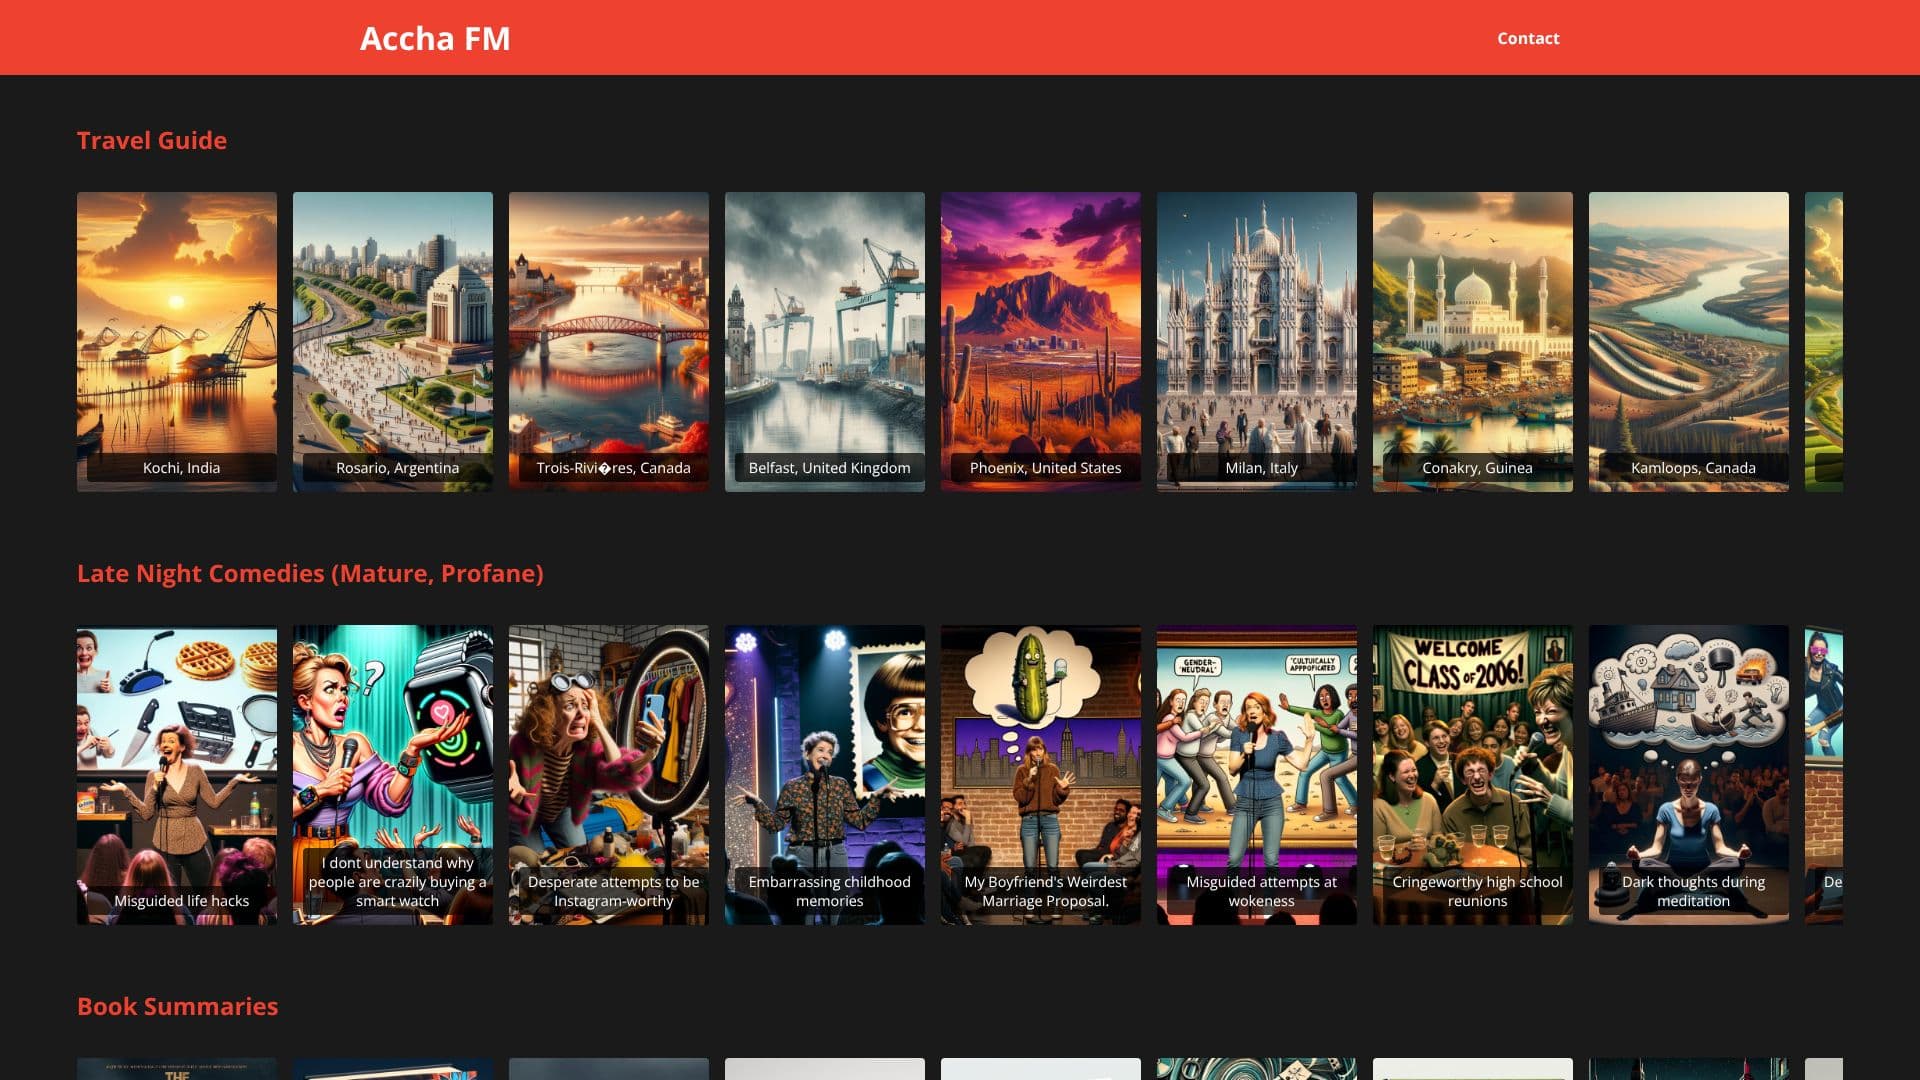The width and height of the screenshot is (1920, 1080).
Task: Click the Book Summaries section heading
Action: [x=177, y=1006]
